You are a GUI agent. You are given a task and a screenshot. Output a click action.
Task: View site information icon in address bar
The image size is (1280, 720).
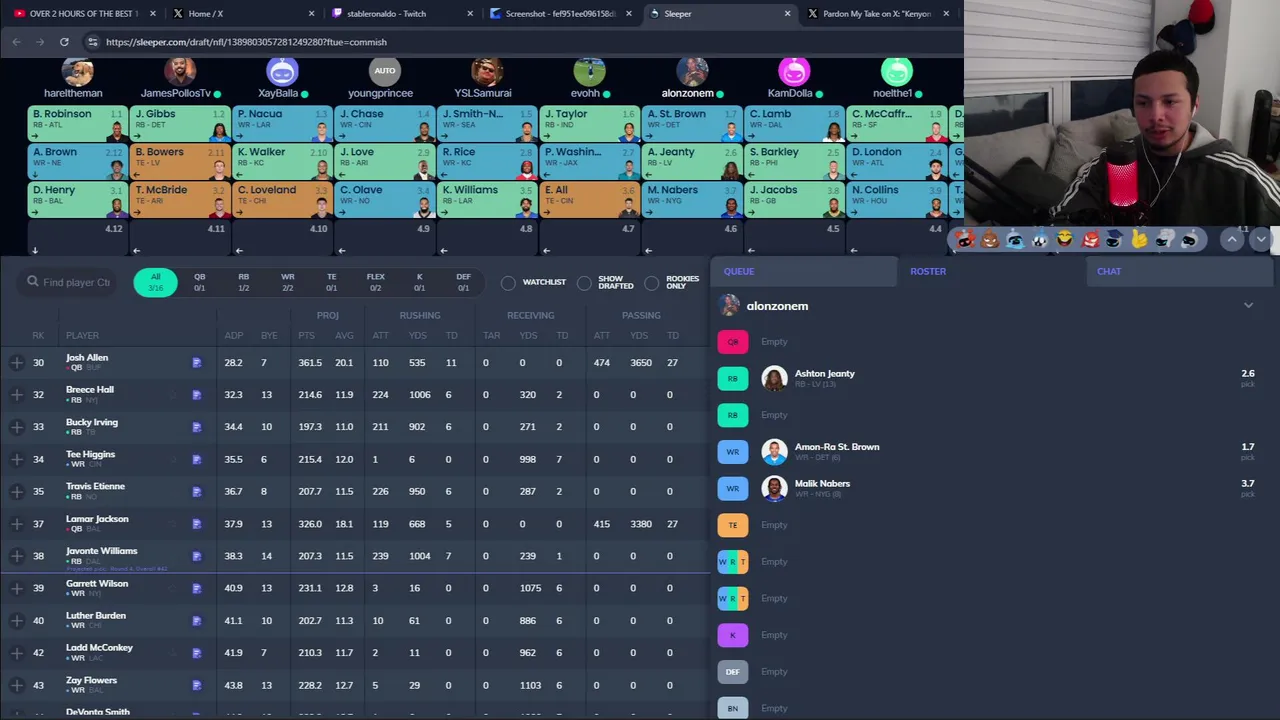[x=92, y=42]
